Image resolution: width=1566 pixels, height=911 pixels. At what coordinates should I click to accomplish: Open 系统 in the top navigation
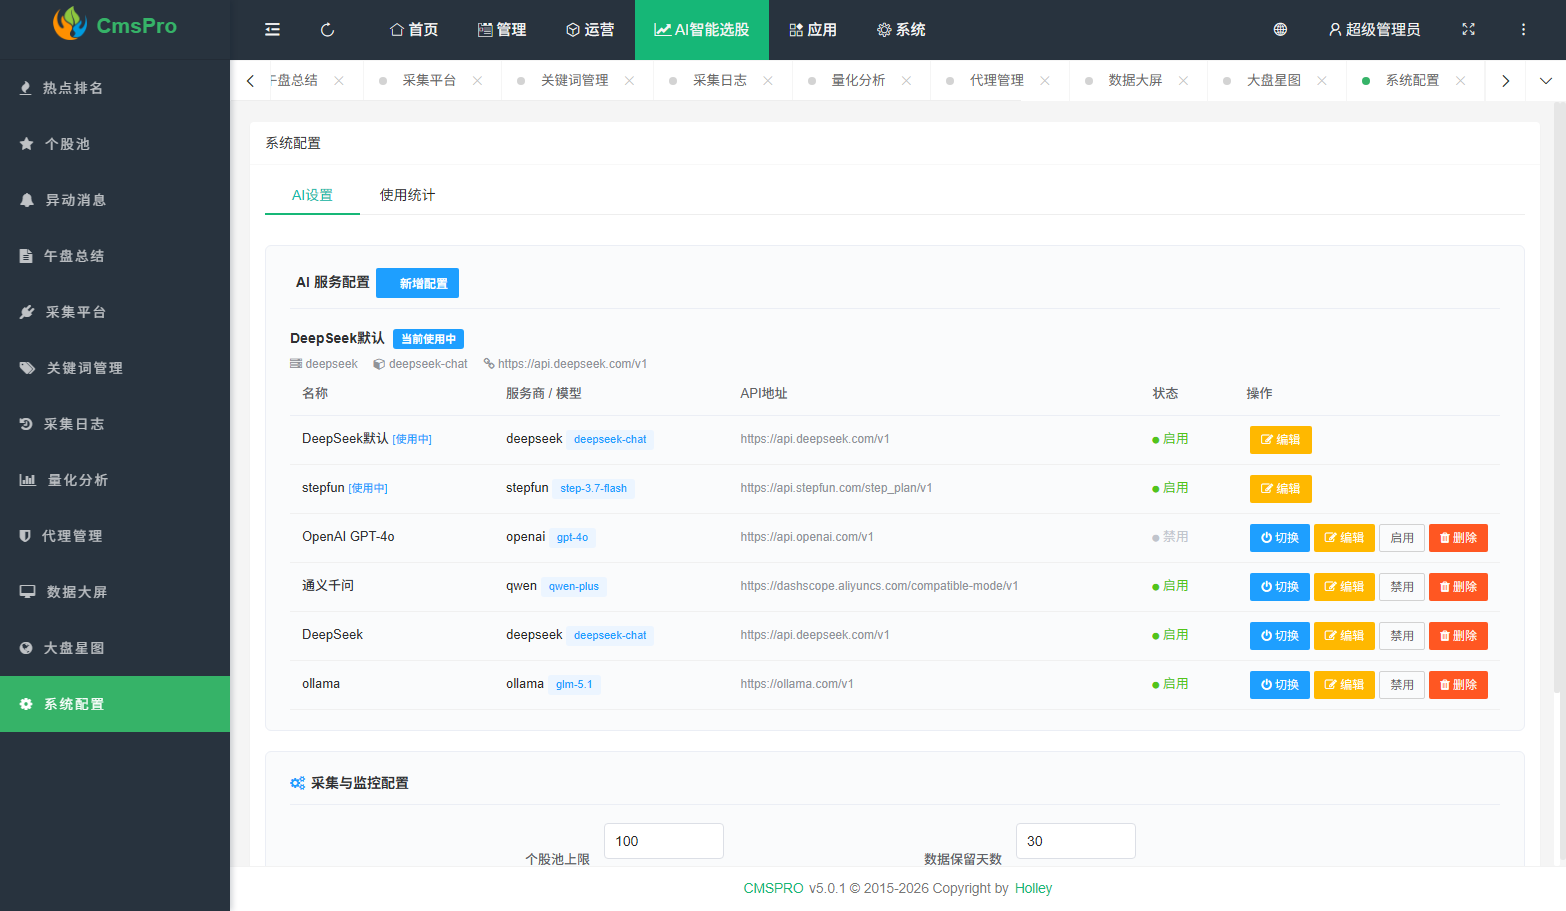(901, 30)
